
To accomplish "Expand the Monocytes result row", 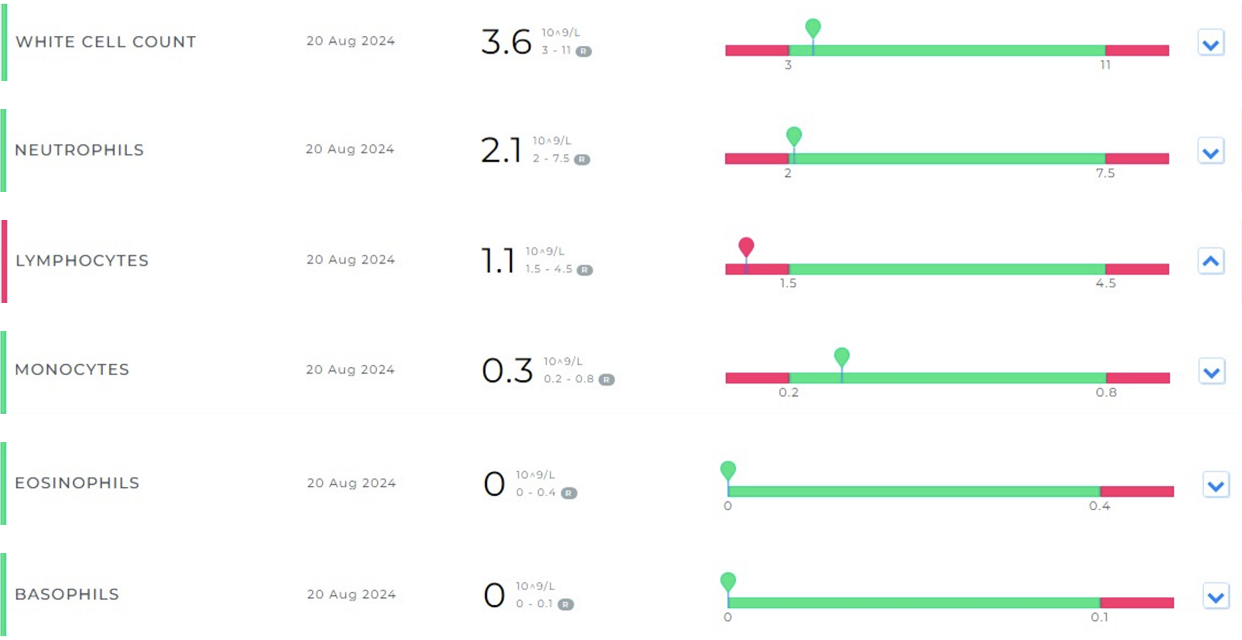I will point(1211,373).
